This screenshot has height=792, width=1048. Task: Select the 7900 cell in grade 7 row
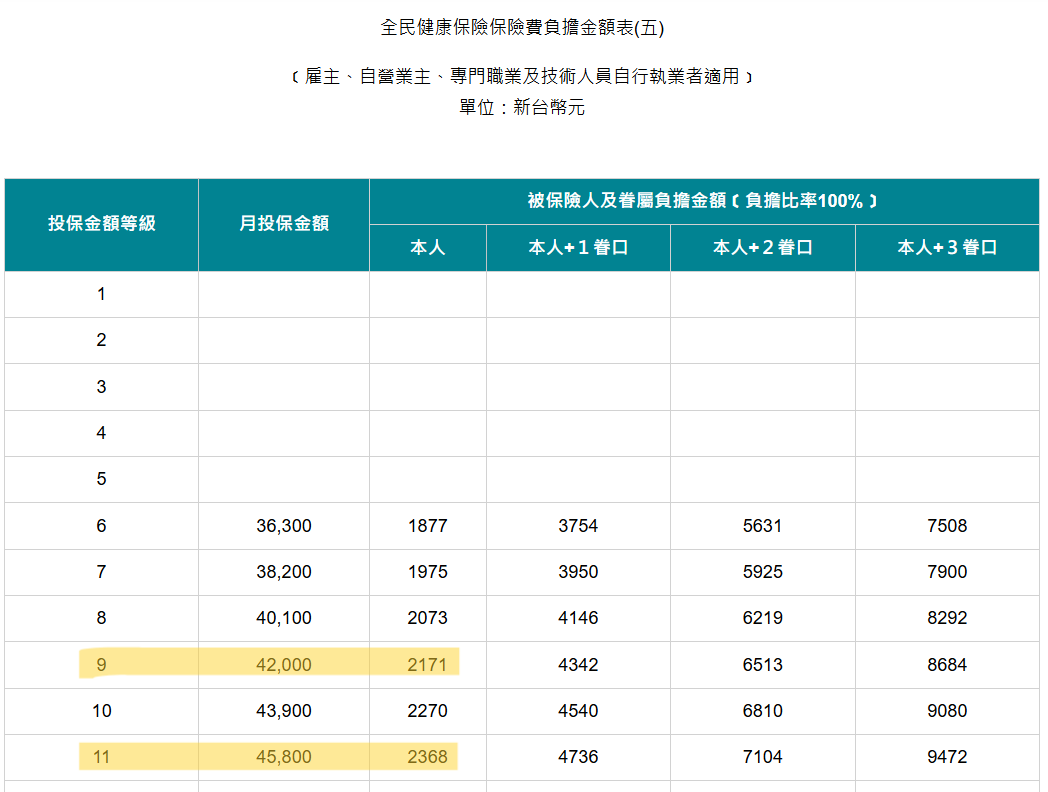pyautogui.click(x=947, y=572)
